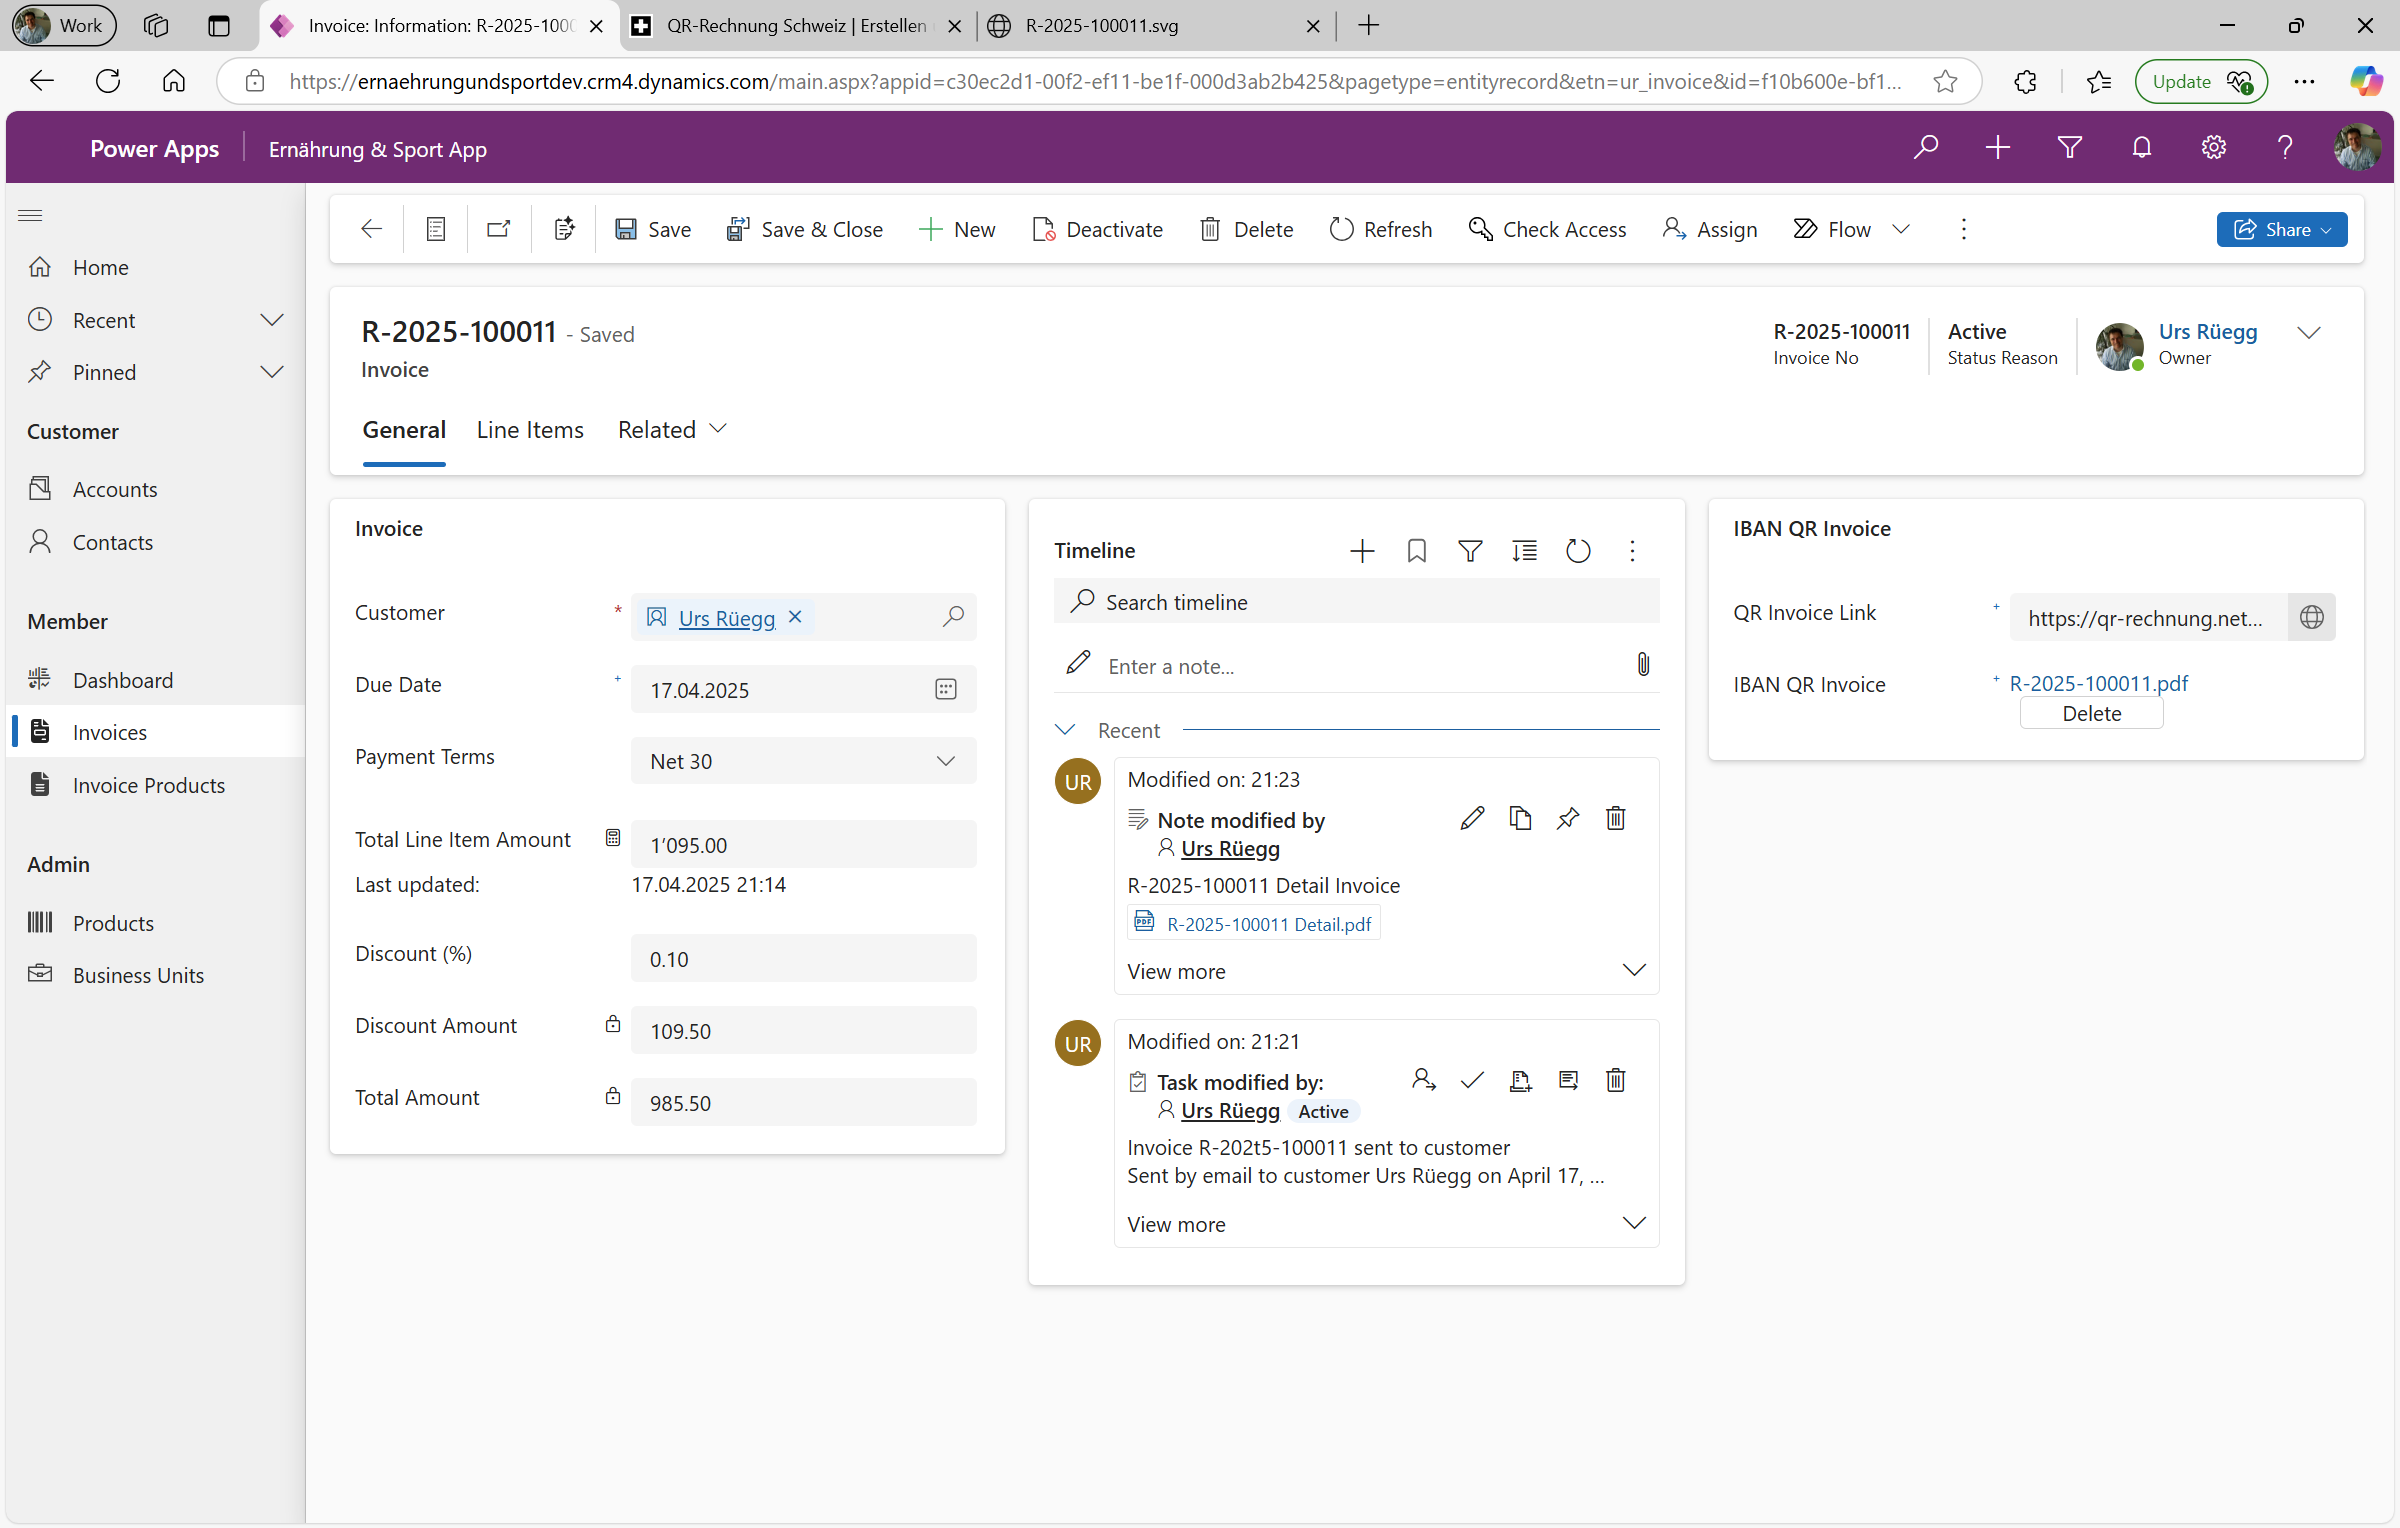Open the global search magnifier in header

click(x=1925, y=148)
